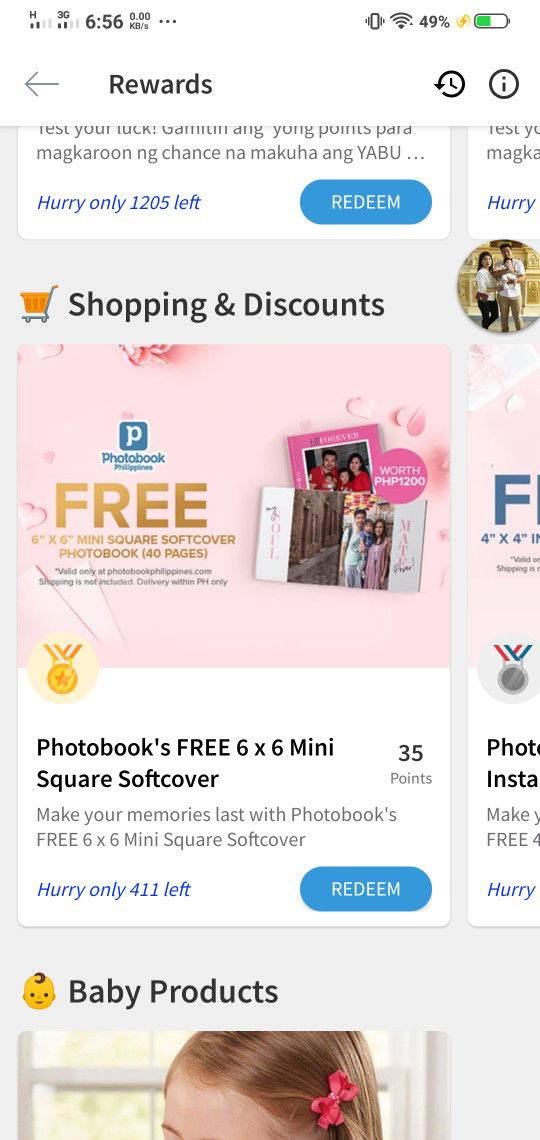Tap the battery indicator in status bar
Image resolution: width=540 pixels, height=1140 pixels.
[491, 22]
